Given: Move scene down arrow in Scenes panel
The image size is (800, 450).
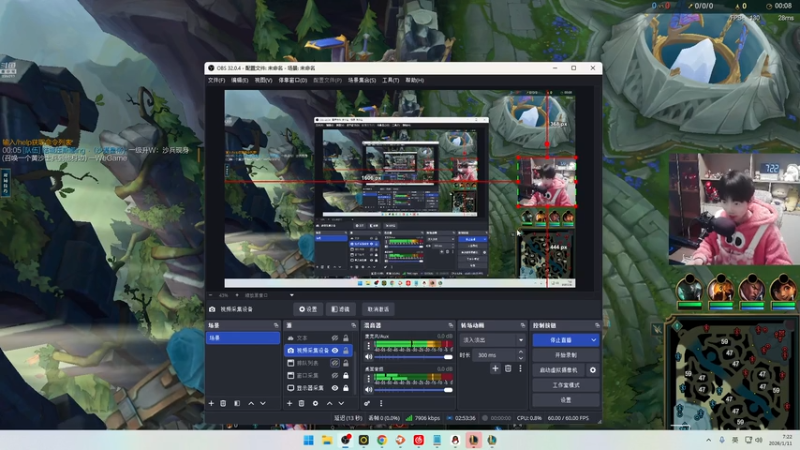Looking at the screenshot, I should click(x=263, y=403).
